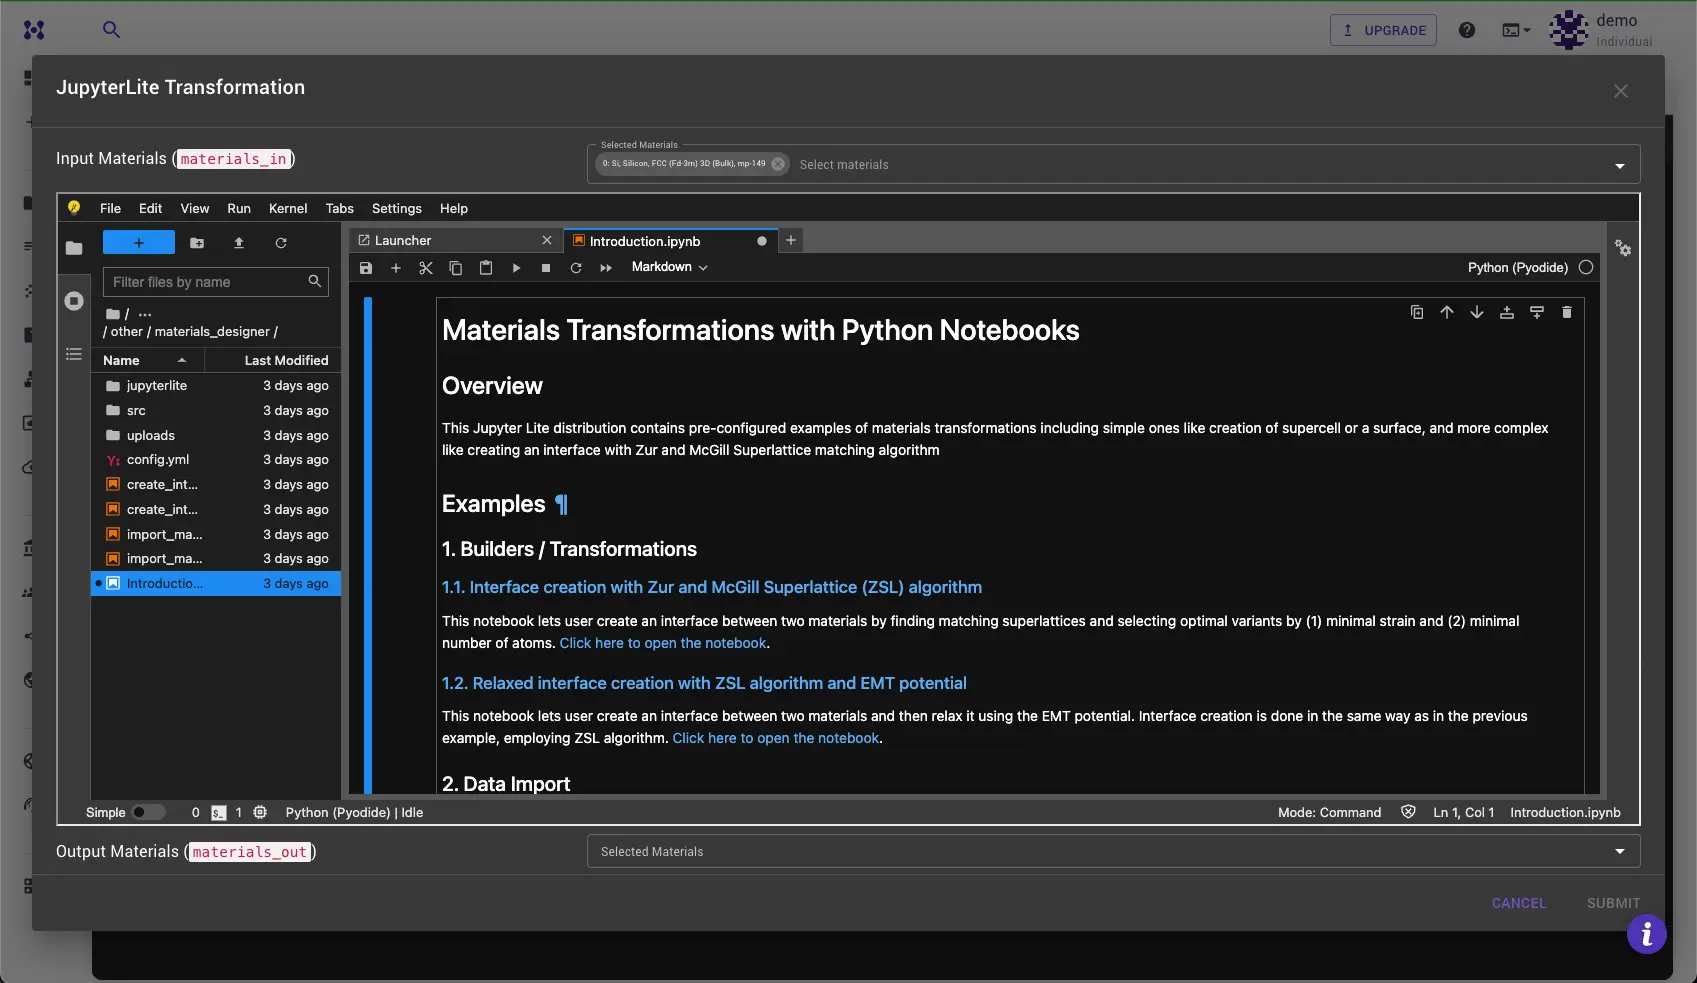The image size is (1697, 983).
Task: Open the Kernel menu
Action: [x=287, y=208]
